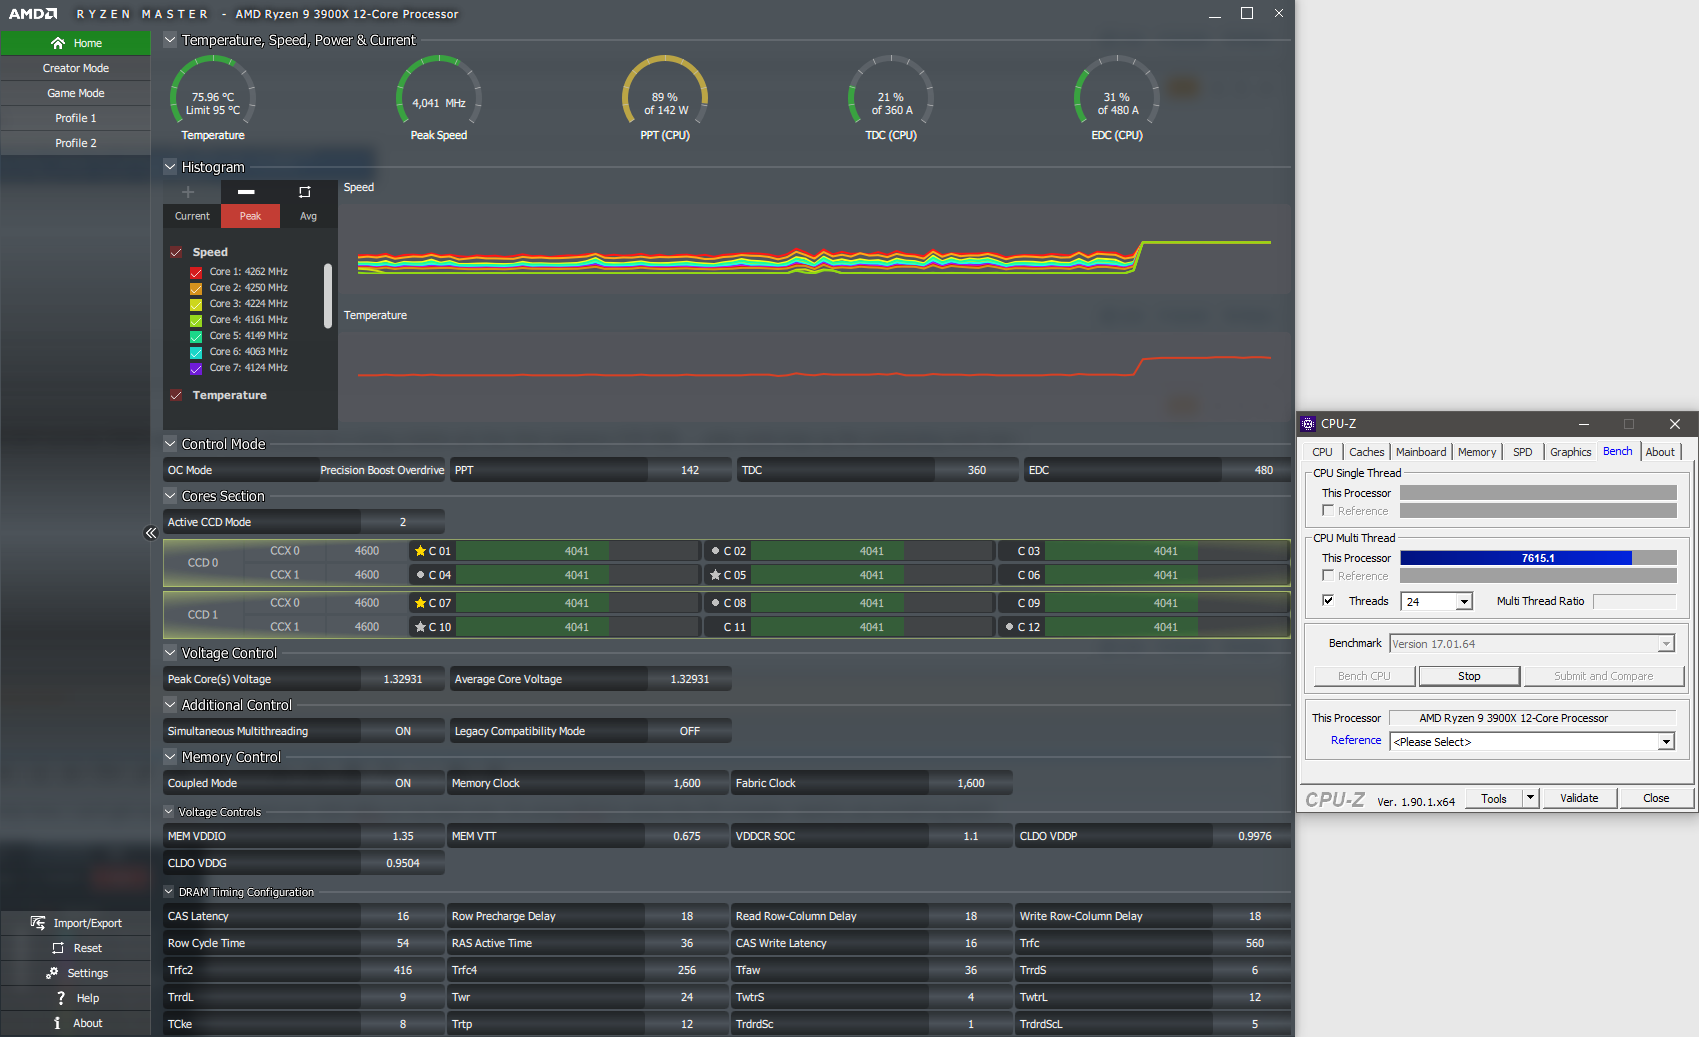Toggle the Threads checkbox in CPU-Z

pyautogui.click(x=1328, y=601)
